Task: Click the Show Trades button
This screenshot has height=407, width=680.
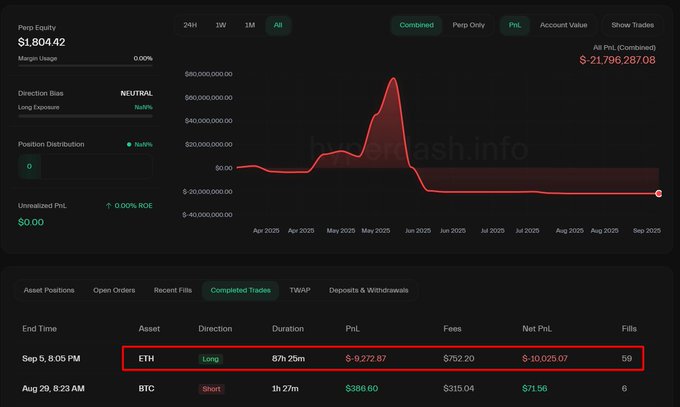Action: click(632, 25)
